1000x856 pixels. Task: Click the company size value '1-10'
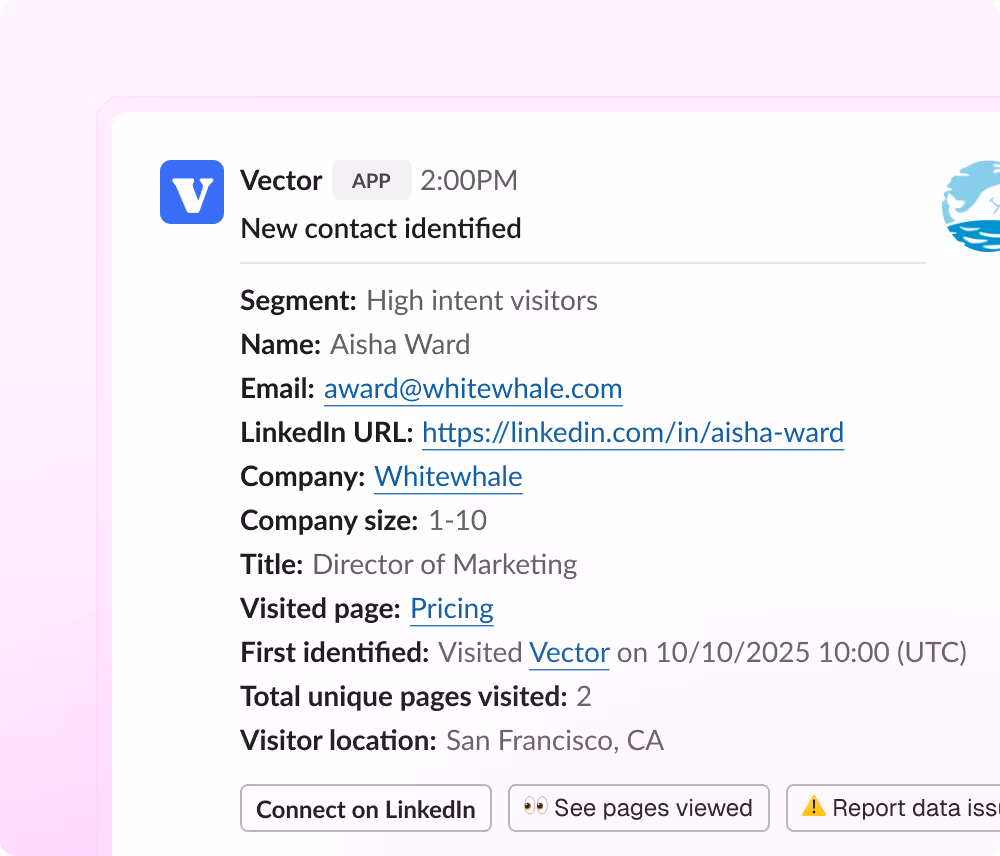click(457, 520)
